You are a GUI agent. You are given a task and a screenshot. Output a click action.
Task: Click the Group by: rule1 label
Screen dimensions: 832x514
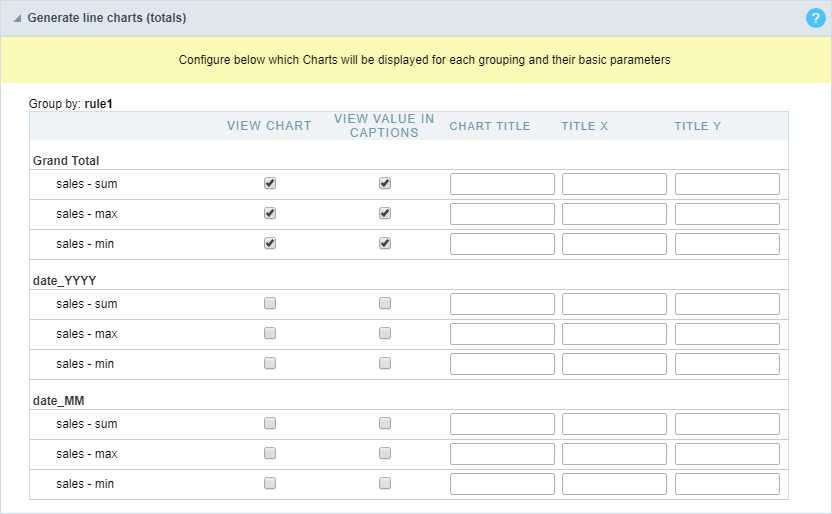[x=71, y=103]
